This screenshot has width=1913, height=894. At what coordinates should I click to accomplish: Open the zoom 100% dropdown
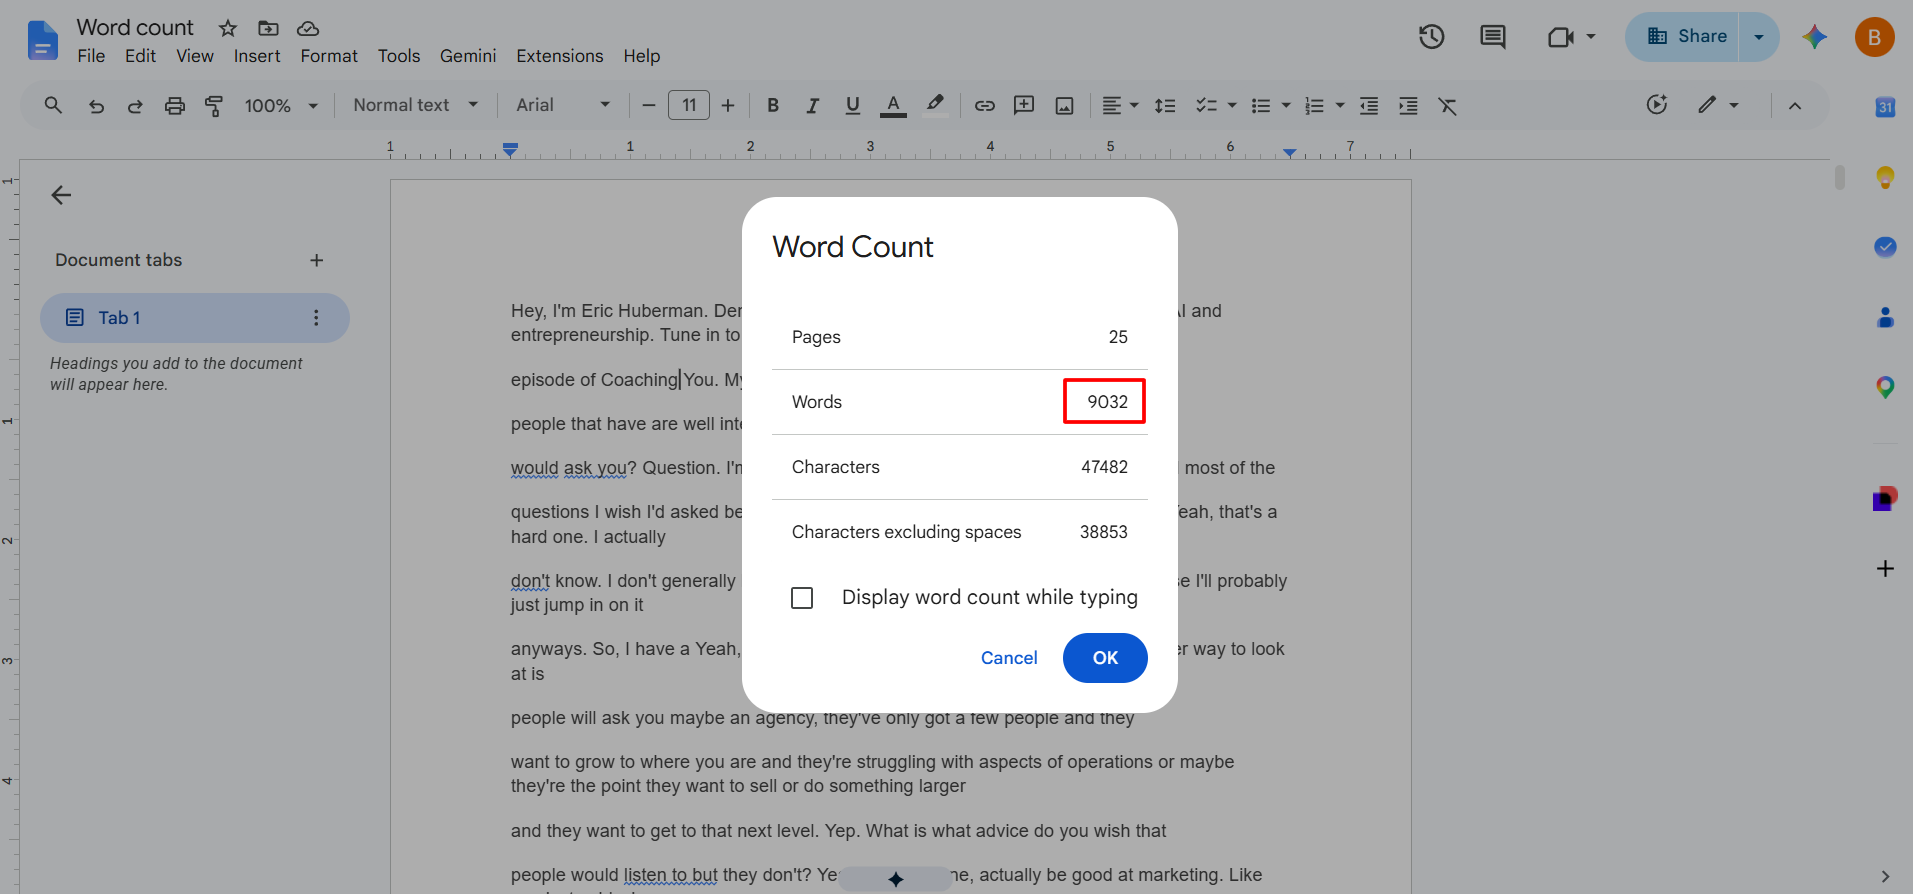click(281, 105)
